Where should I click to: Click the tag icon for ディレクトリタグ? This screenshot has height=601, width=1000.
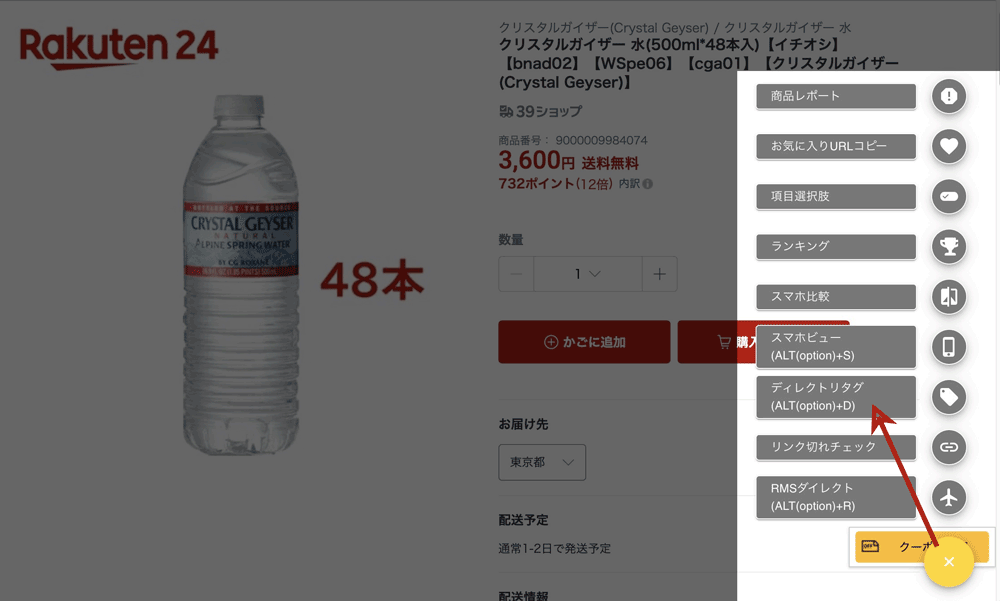[948, 397]
